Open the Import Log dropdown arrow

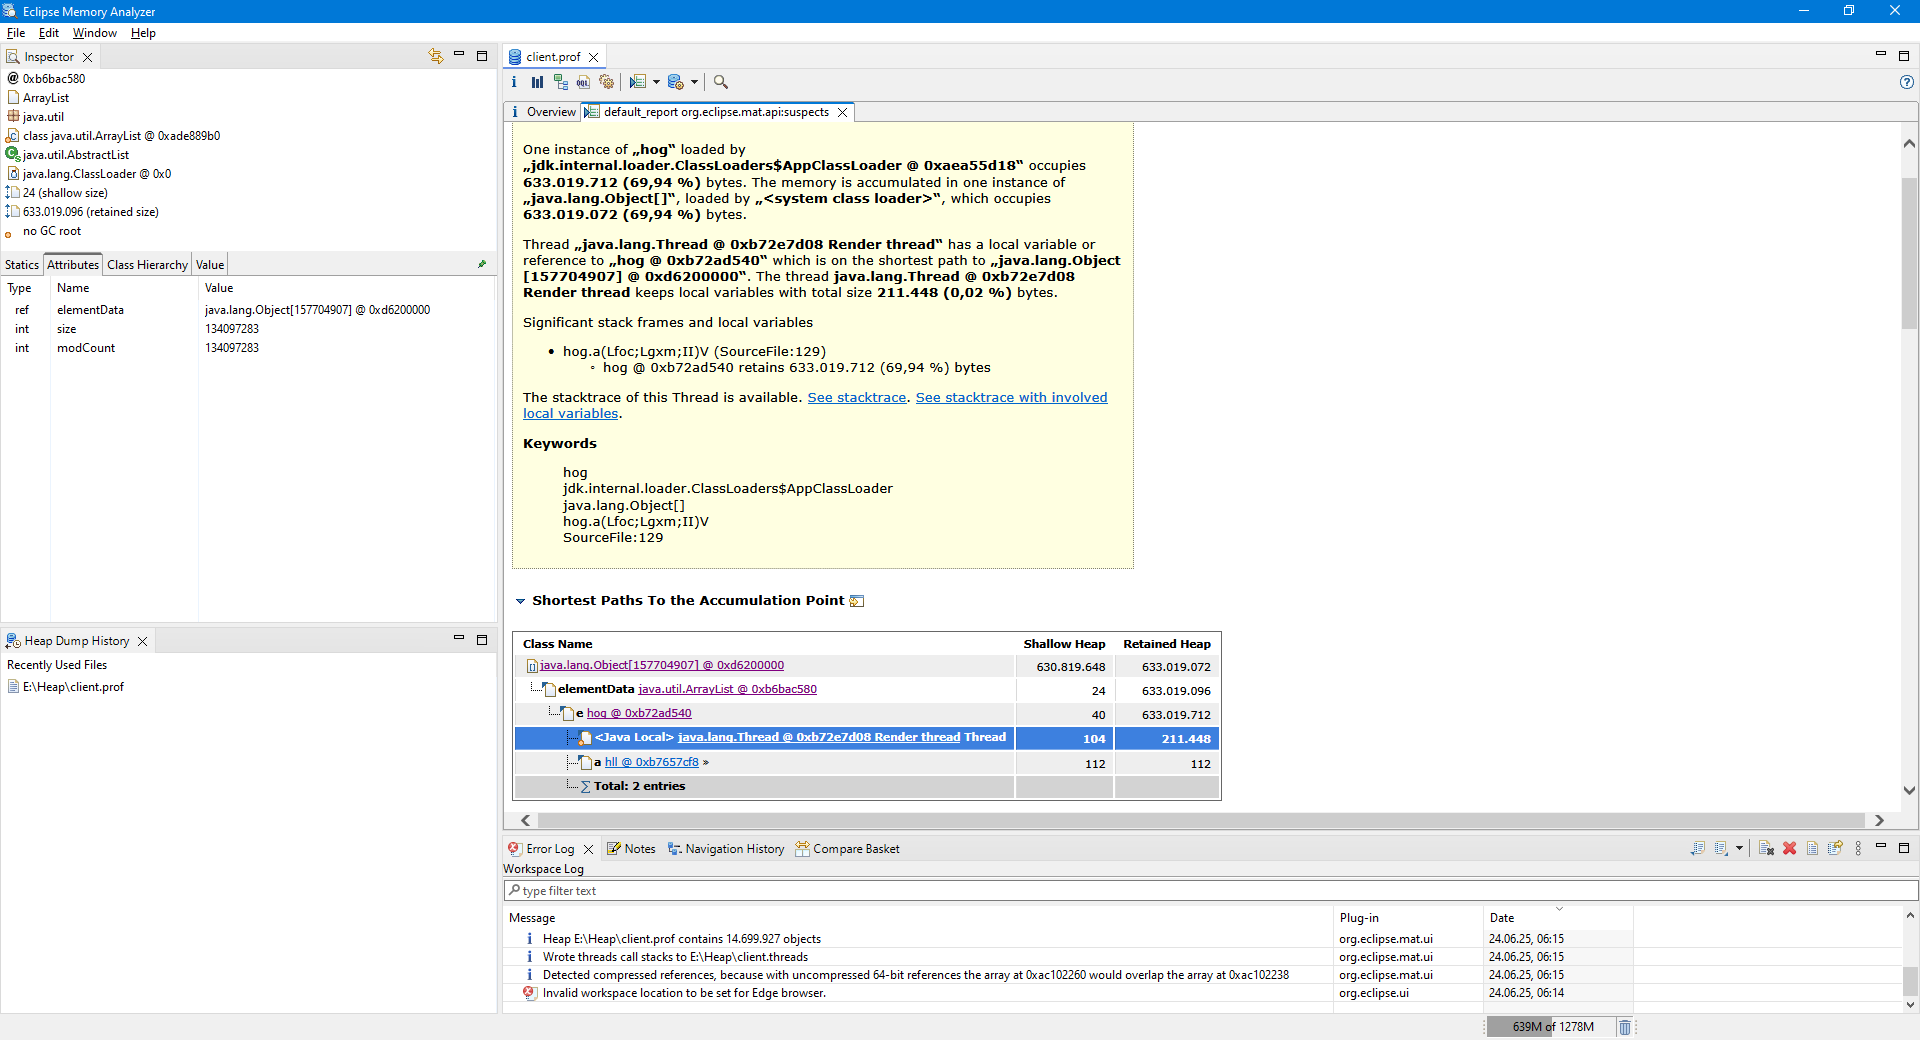[x=1739, y=848]
